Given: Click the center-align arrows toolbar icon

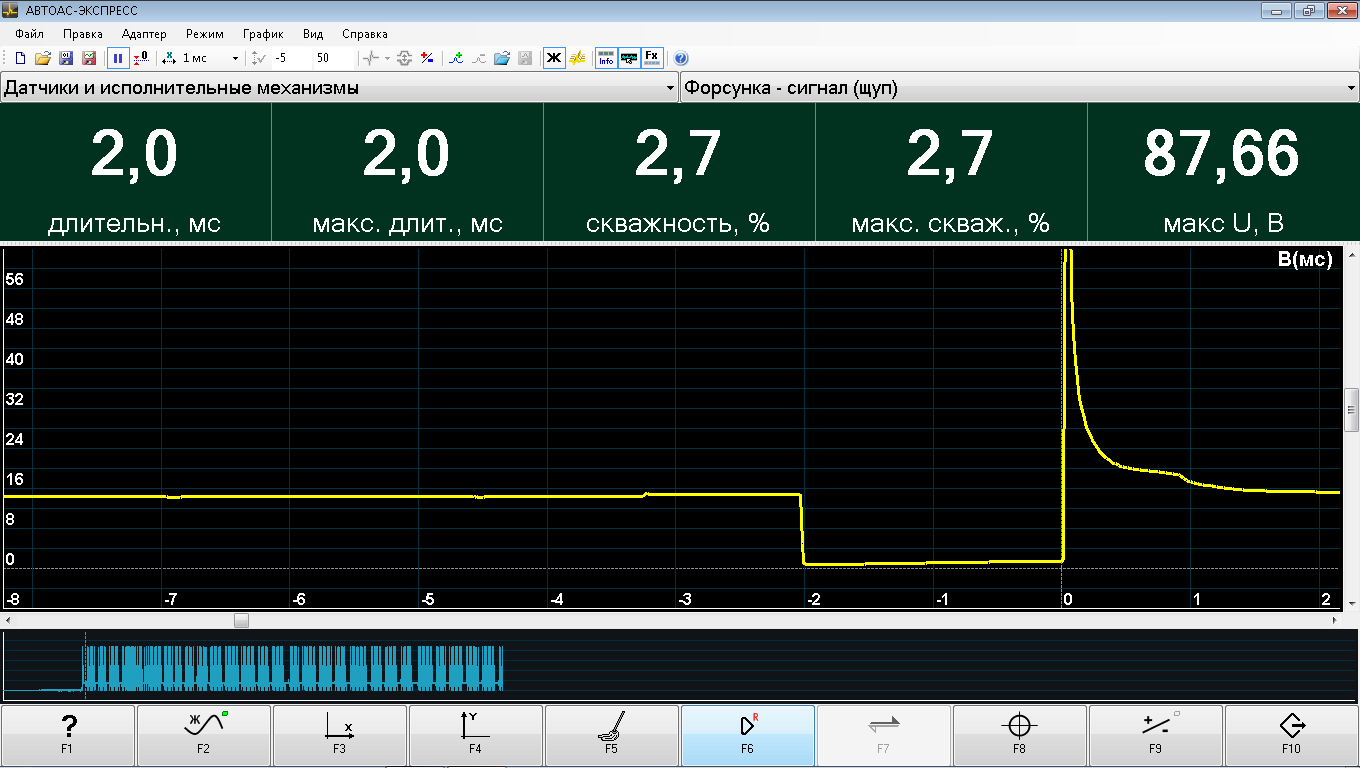Looking at the screenshot, I should 404,58.
